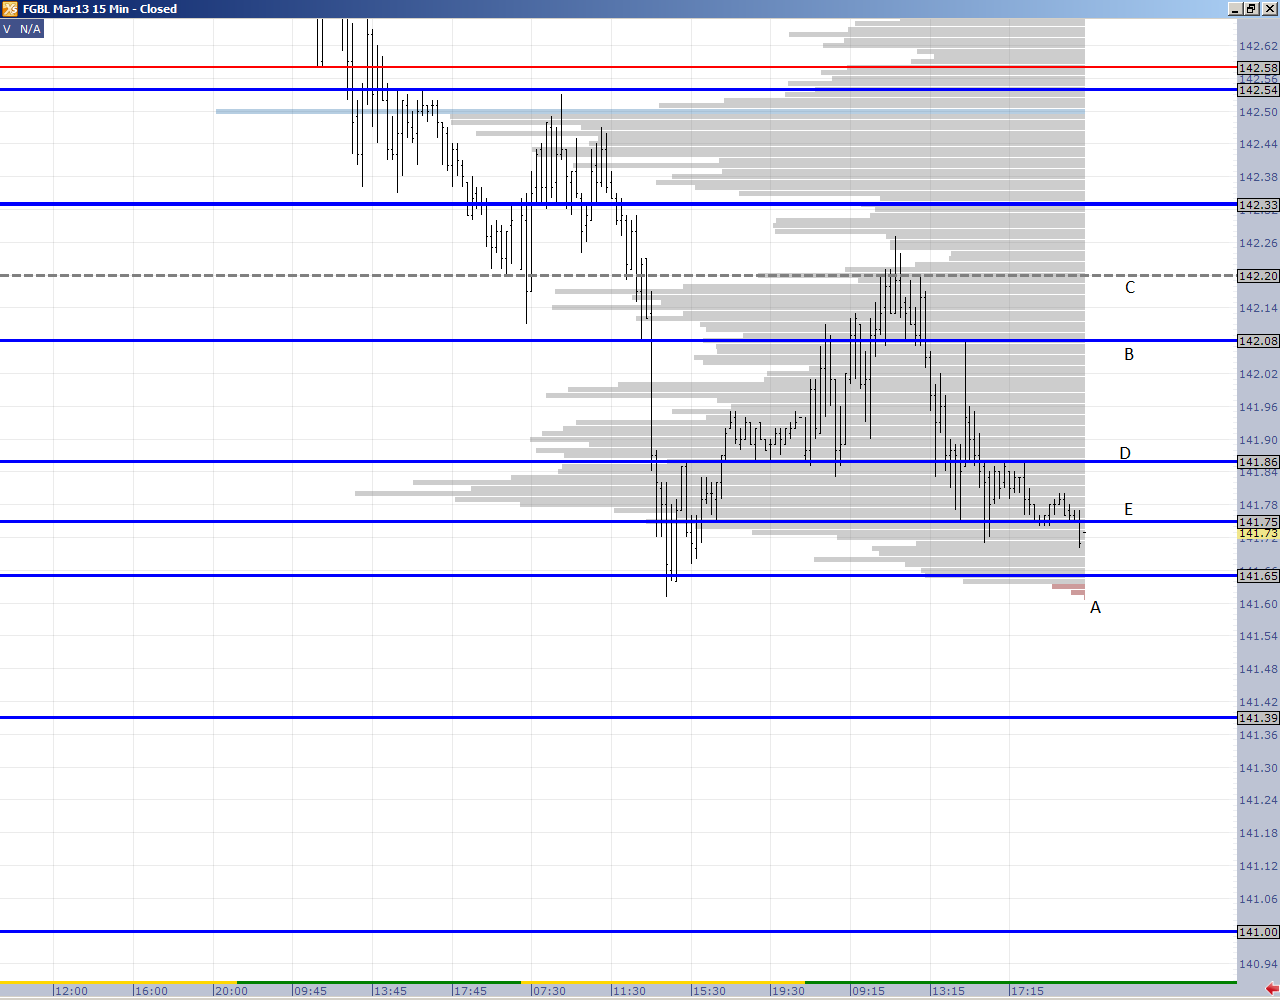Click the annotation letter B

click(1129, 354)
